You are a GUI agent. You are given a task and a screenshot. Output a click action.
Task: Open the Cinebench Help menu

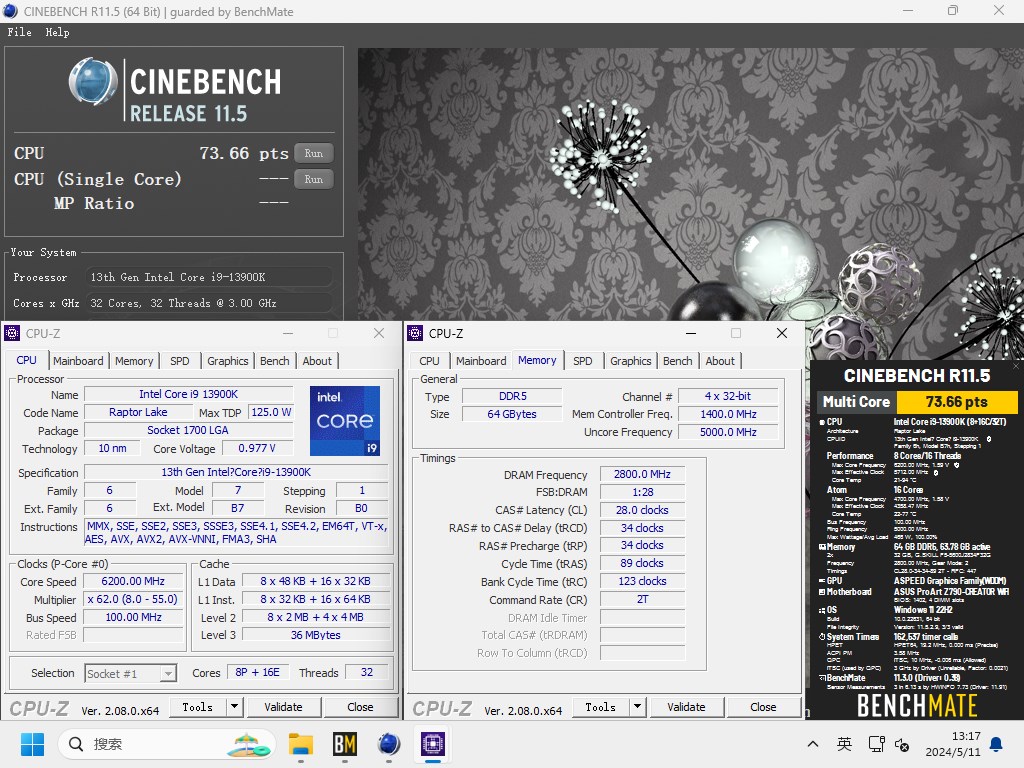coord(57,32)
